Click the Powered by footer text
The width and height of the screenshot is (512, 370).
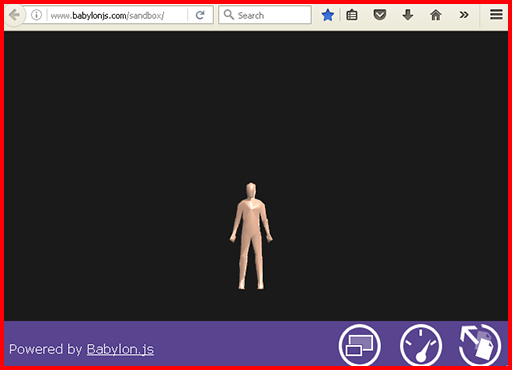45,349
